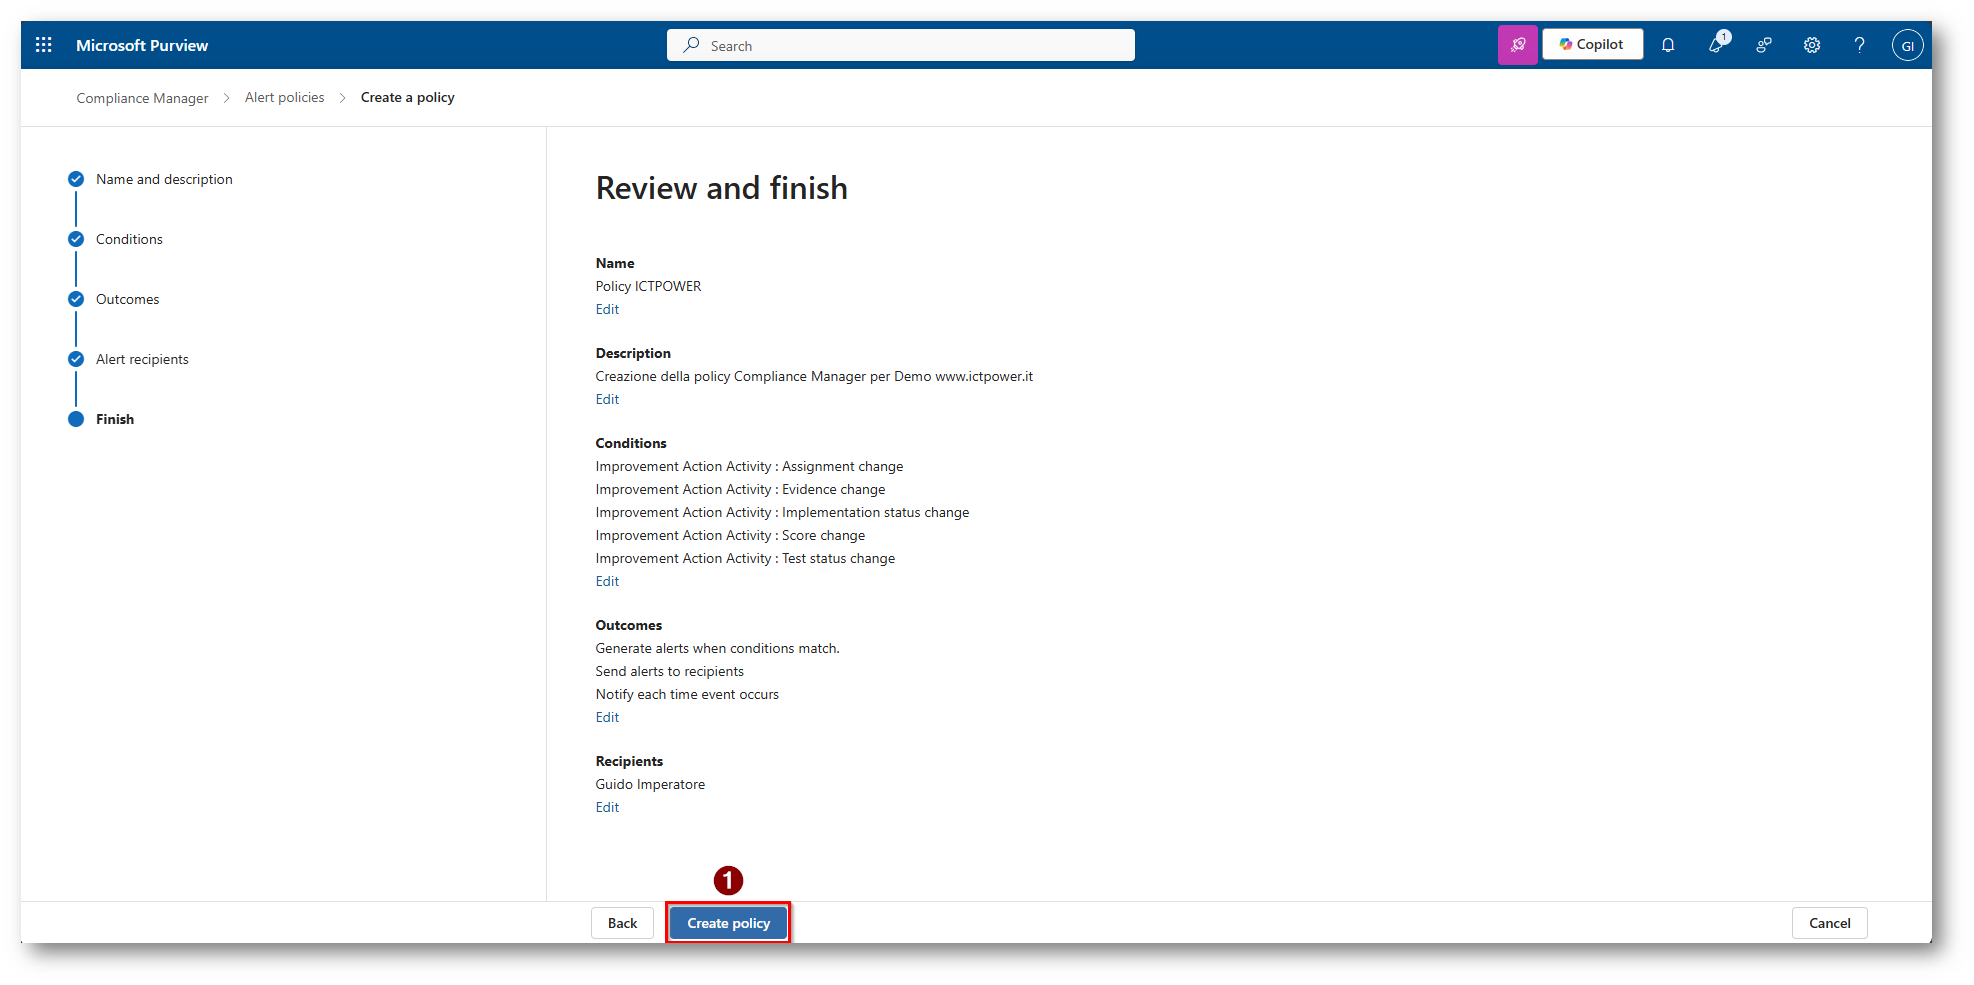Open the settings gear
Viewport: 1974px width, 985px height.
point(1812,45)
